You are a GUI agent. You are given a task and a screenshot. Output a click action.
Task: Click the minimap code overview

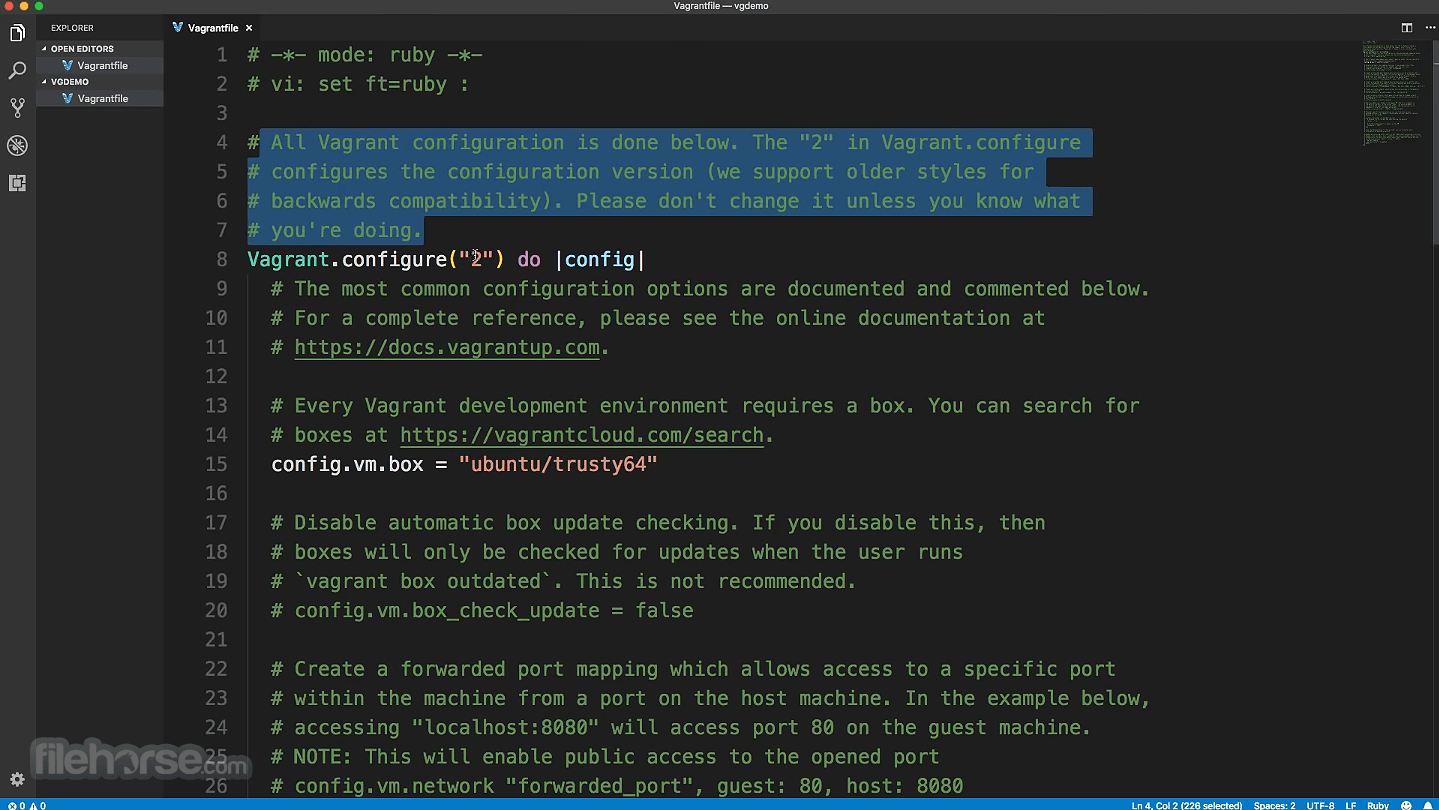1393,93
